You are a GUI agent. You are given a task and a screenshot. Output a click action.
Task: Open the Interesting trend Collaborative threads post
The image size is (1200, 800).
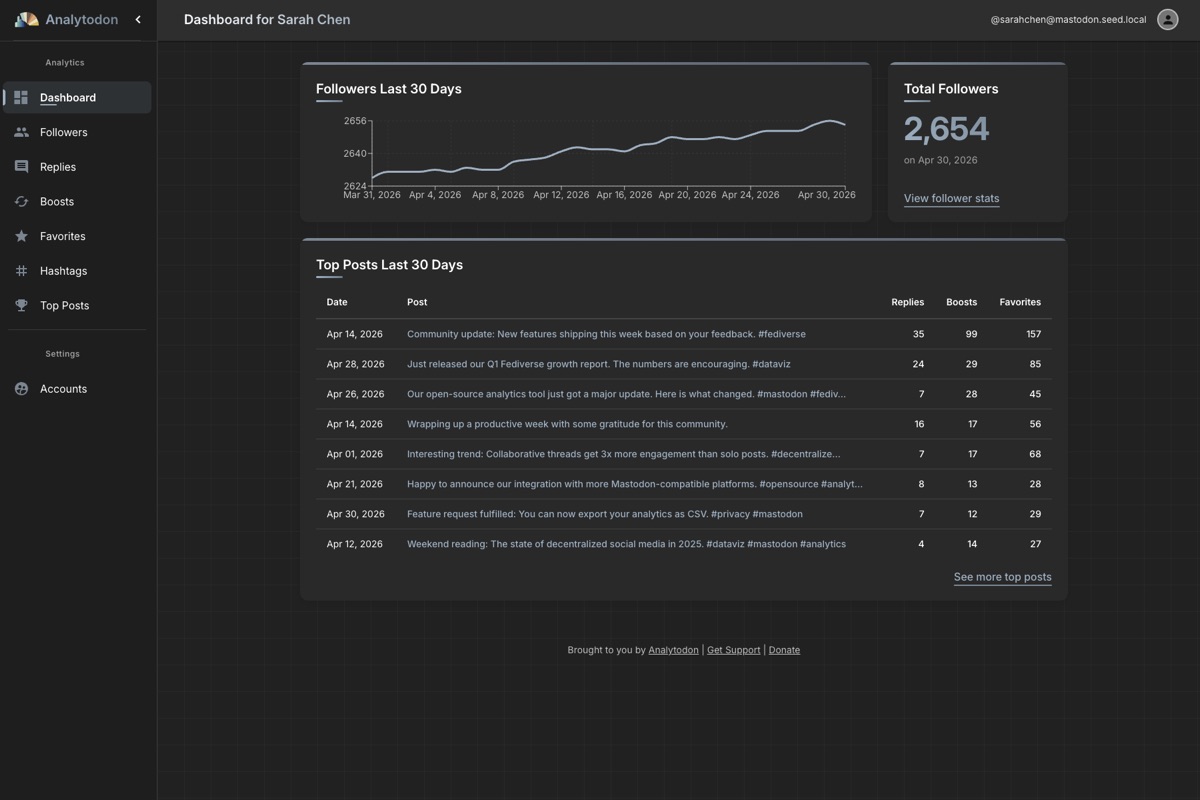(623, 454)
